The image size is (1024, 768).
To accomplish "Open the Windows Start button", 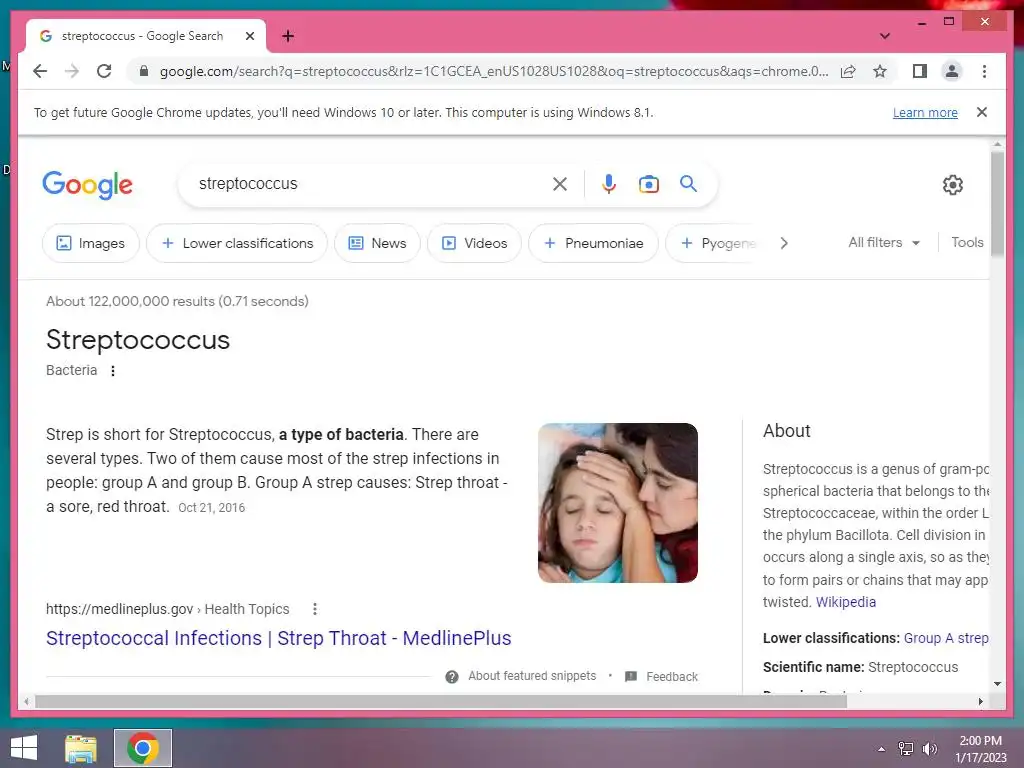I will [24, 748].
